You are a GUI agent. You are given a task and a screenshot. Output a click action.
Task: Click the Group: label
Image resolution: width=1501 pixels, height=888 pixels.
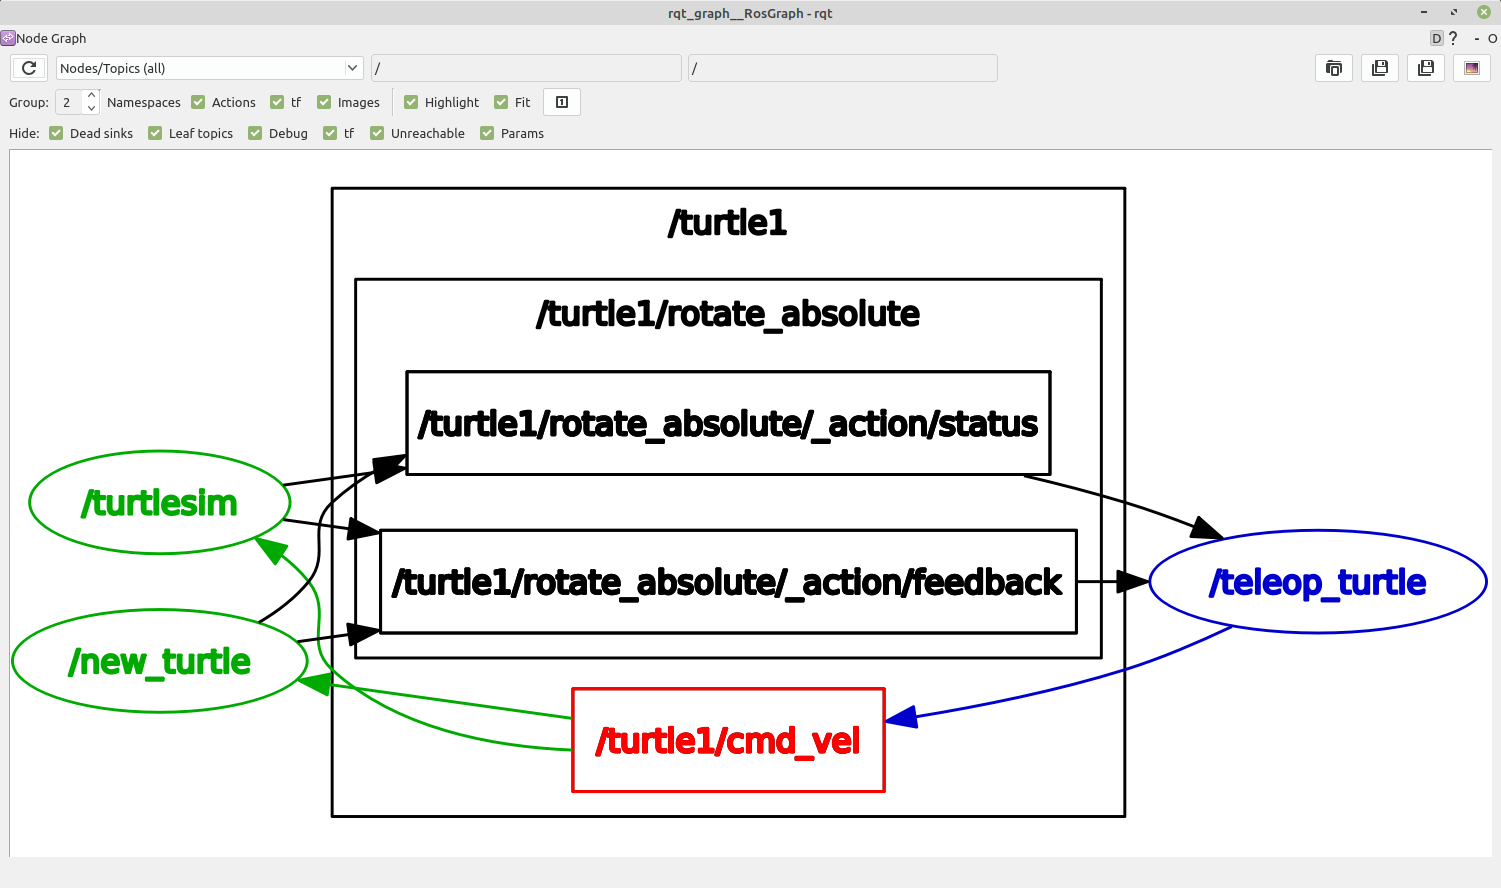pyautogui.click(x=29, y=102)
